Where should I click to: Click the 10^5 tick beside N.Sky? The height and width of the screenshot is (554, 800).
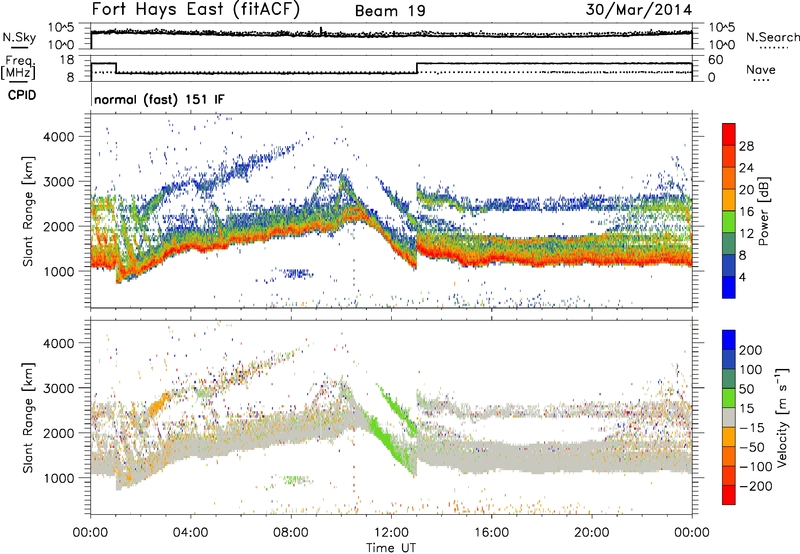pyautogui.click(x=61, y=27)
